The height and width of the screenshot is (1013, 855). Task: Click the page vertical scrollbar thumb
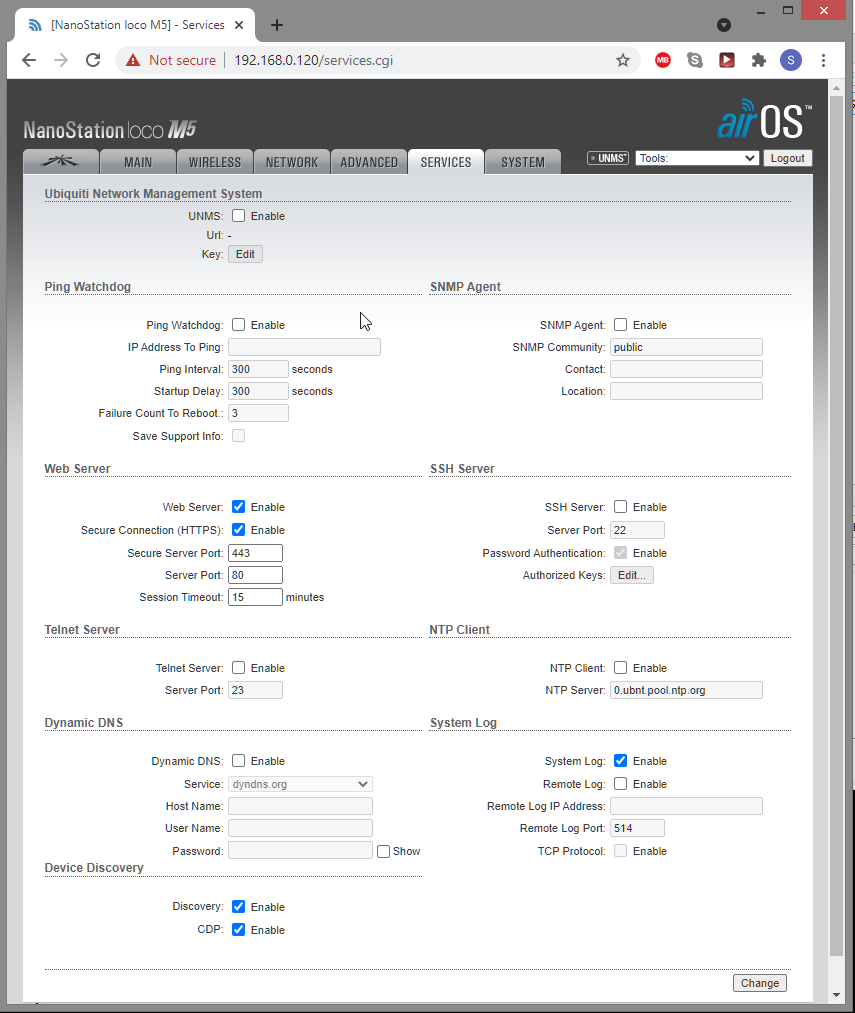coord(836,527)
